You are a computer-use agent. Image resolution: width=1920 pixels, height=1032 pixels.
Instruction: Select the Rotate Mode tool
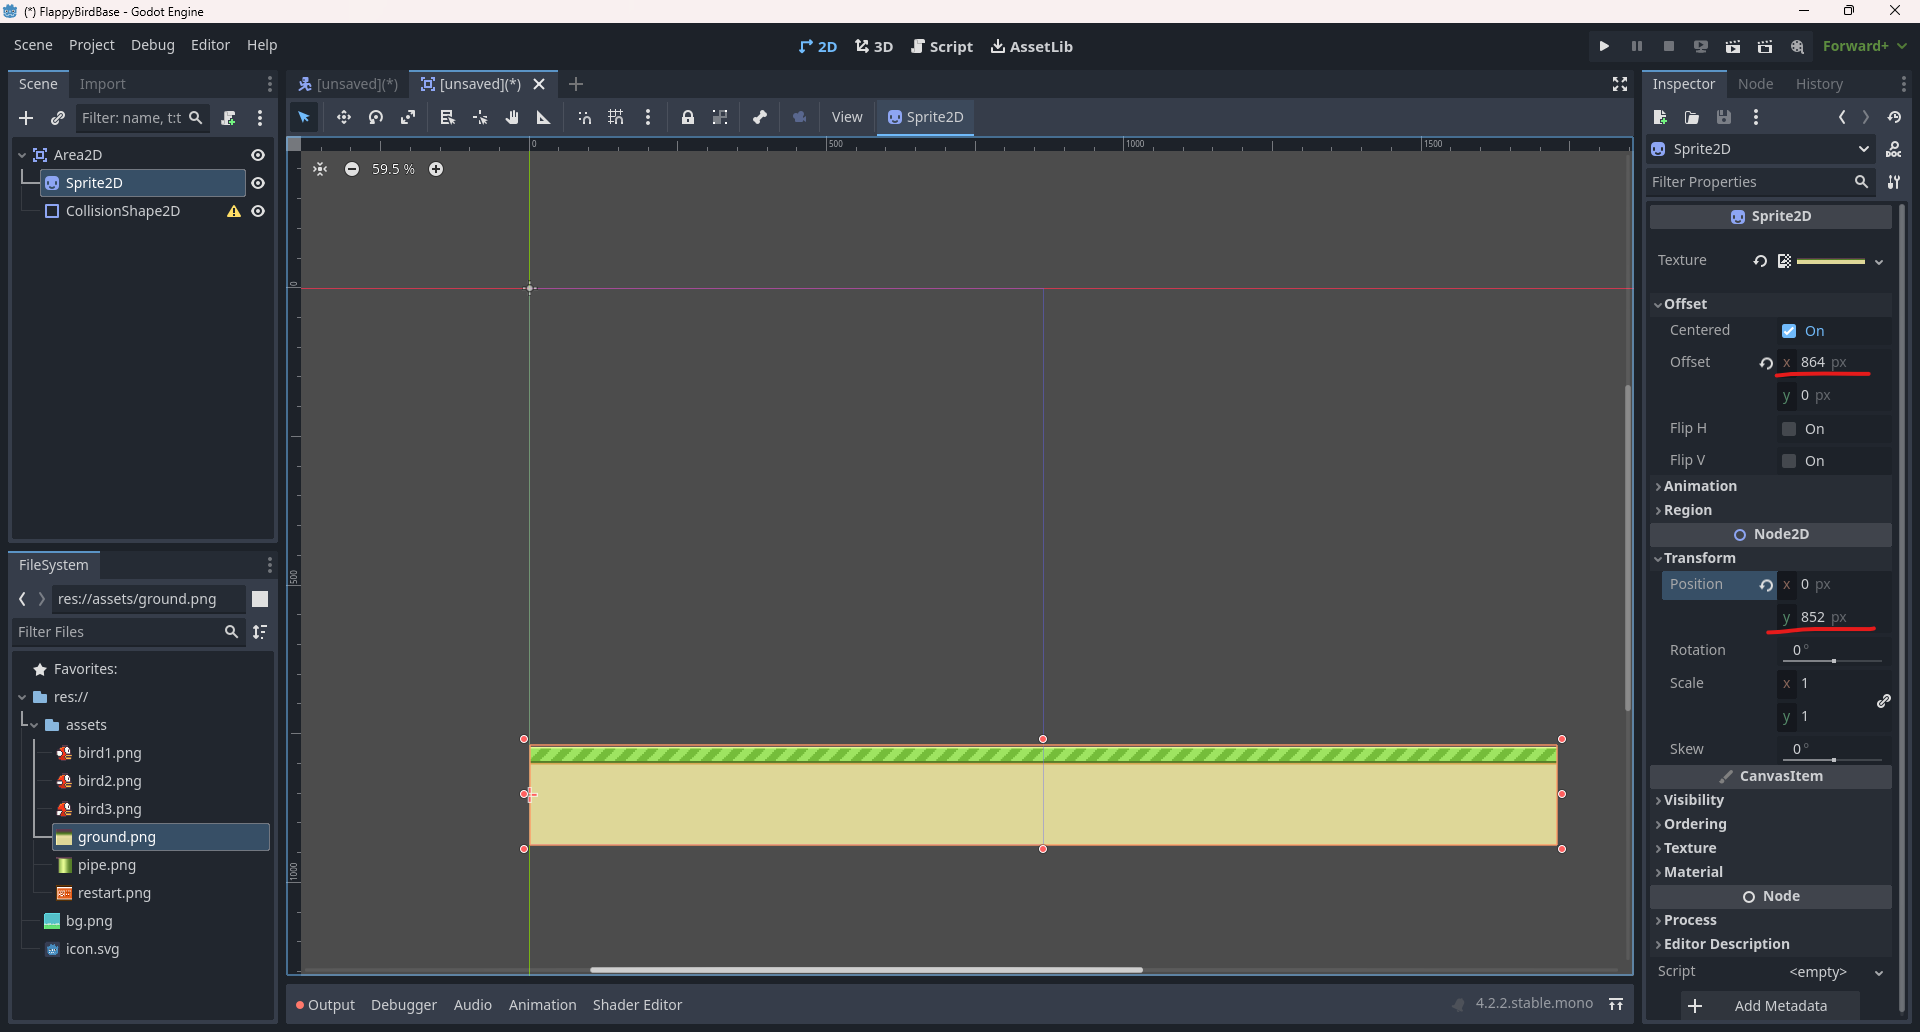[376, 118]
